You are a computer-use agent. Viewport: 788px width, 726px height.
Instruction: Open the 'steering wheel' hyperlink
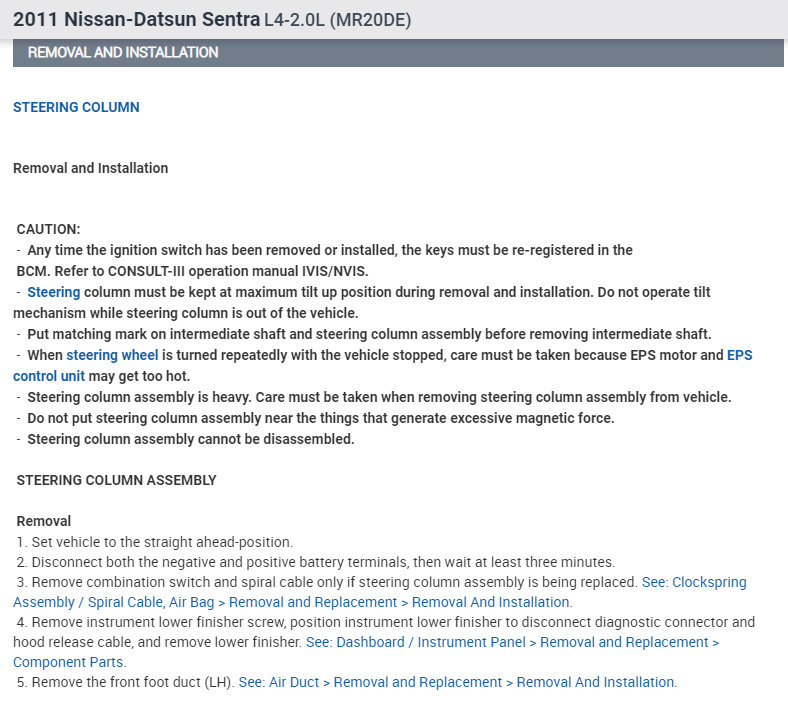(112, 355)
